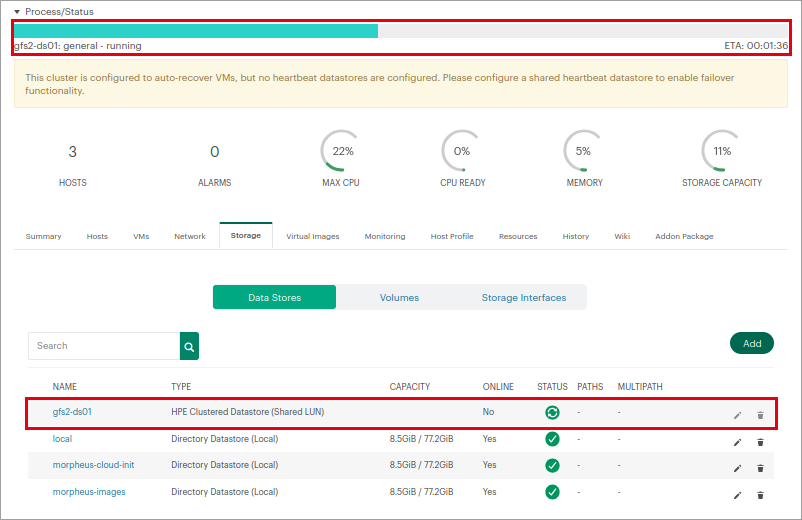Open the morpheus-images datastore link

coord(89,492)
